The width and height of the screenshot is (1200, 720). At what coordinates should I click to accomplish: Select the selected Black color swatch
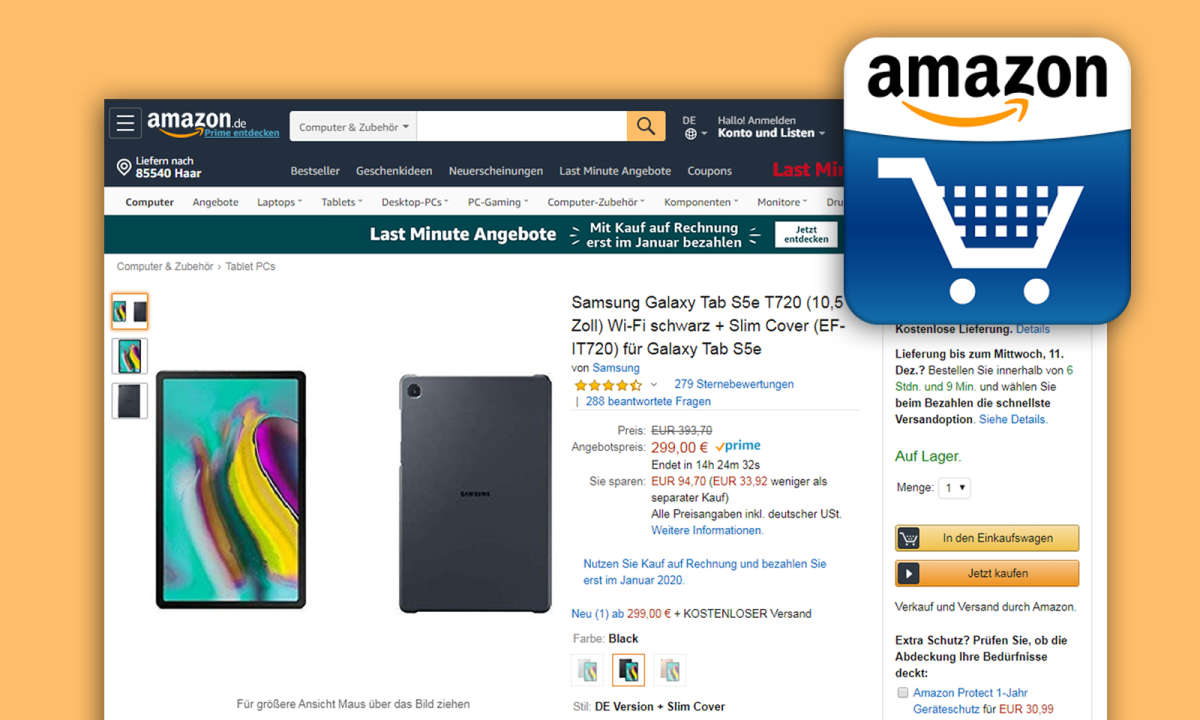coord(628,670)
